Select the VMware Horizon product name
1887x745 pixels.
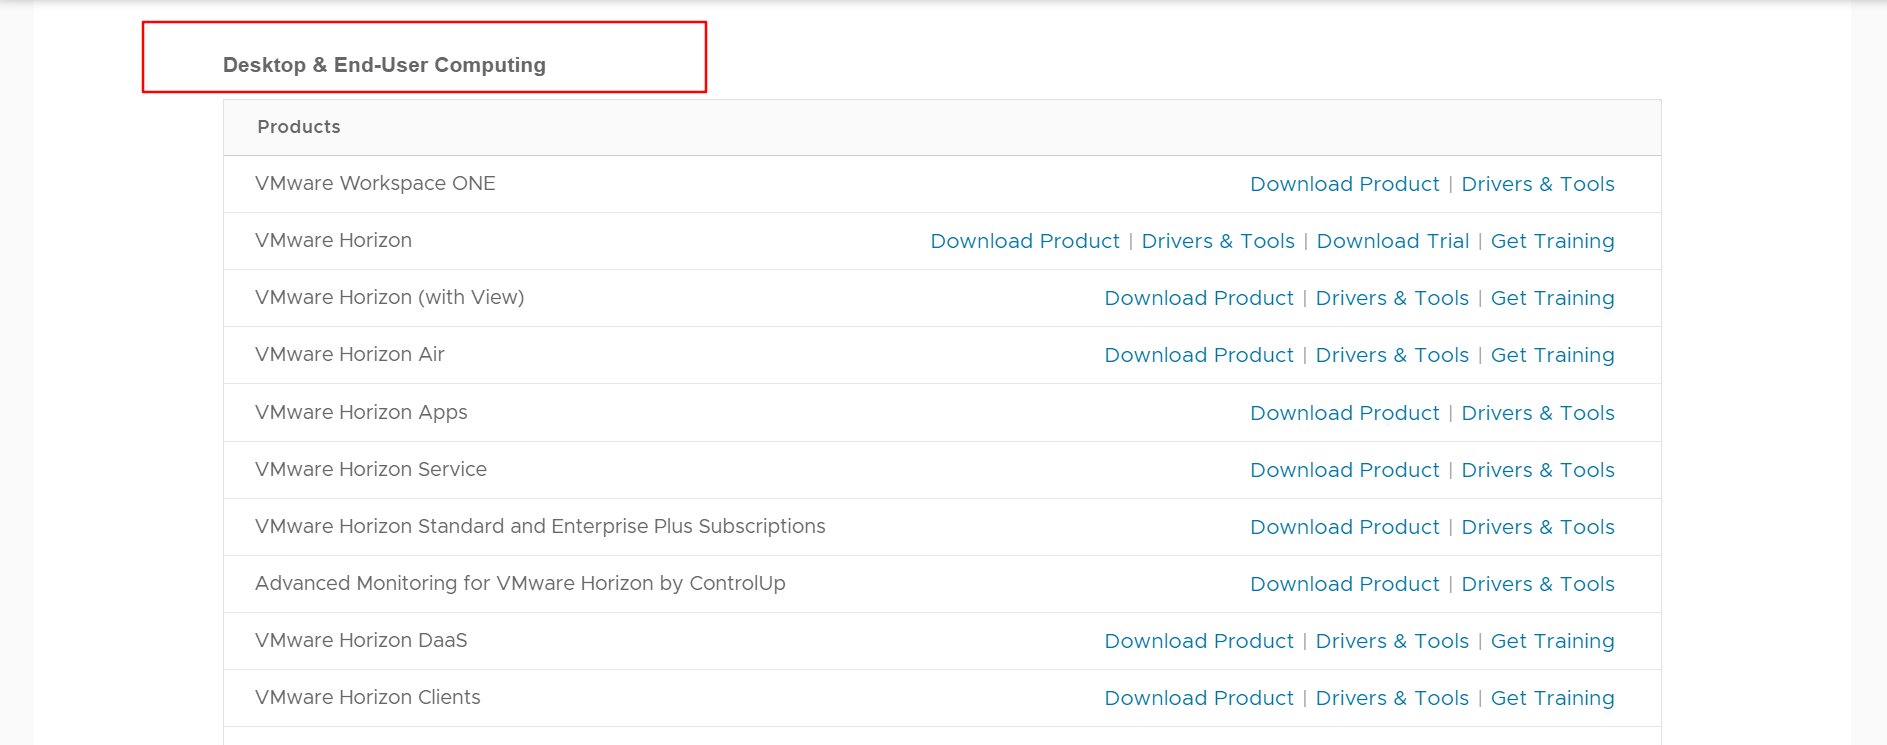333,240
